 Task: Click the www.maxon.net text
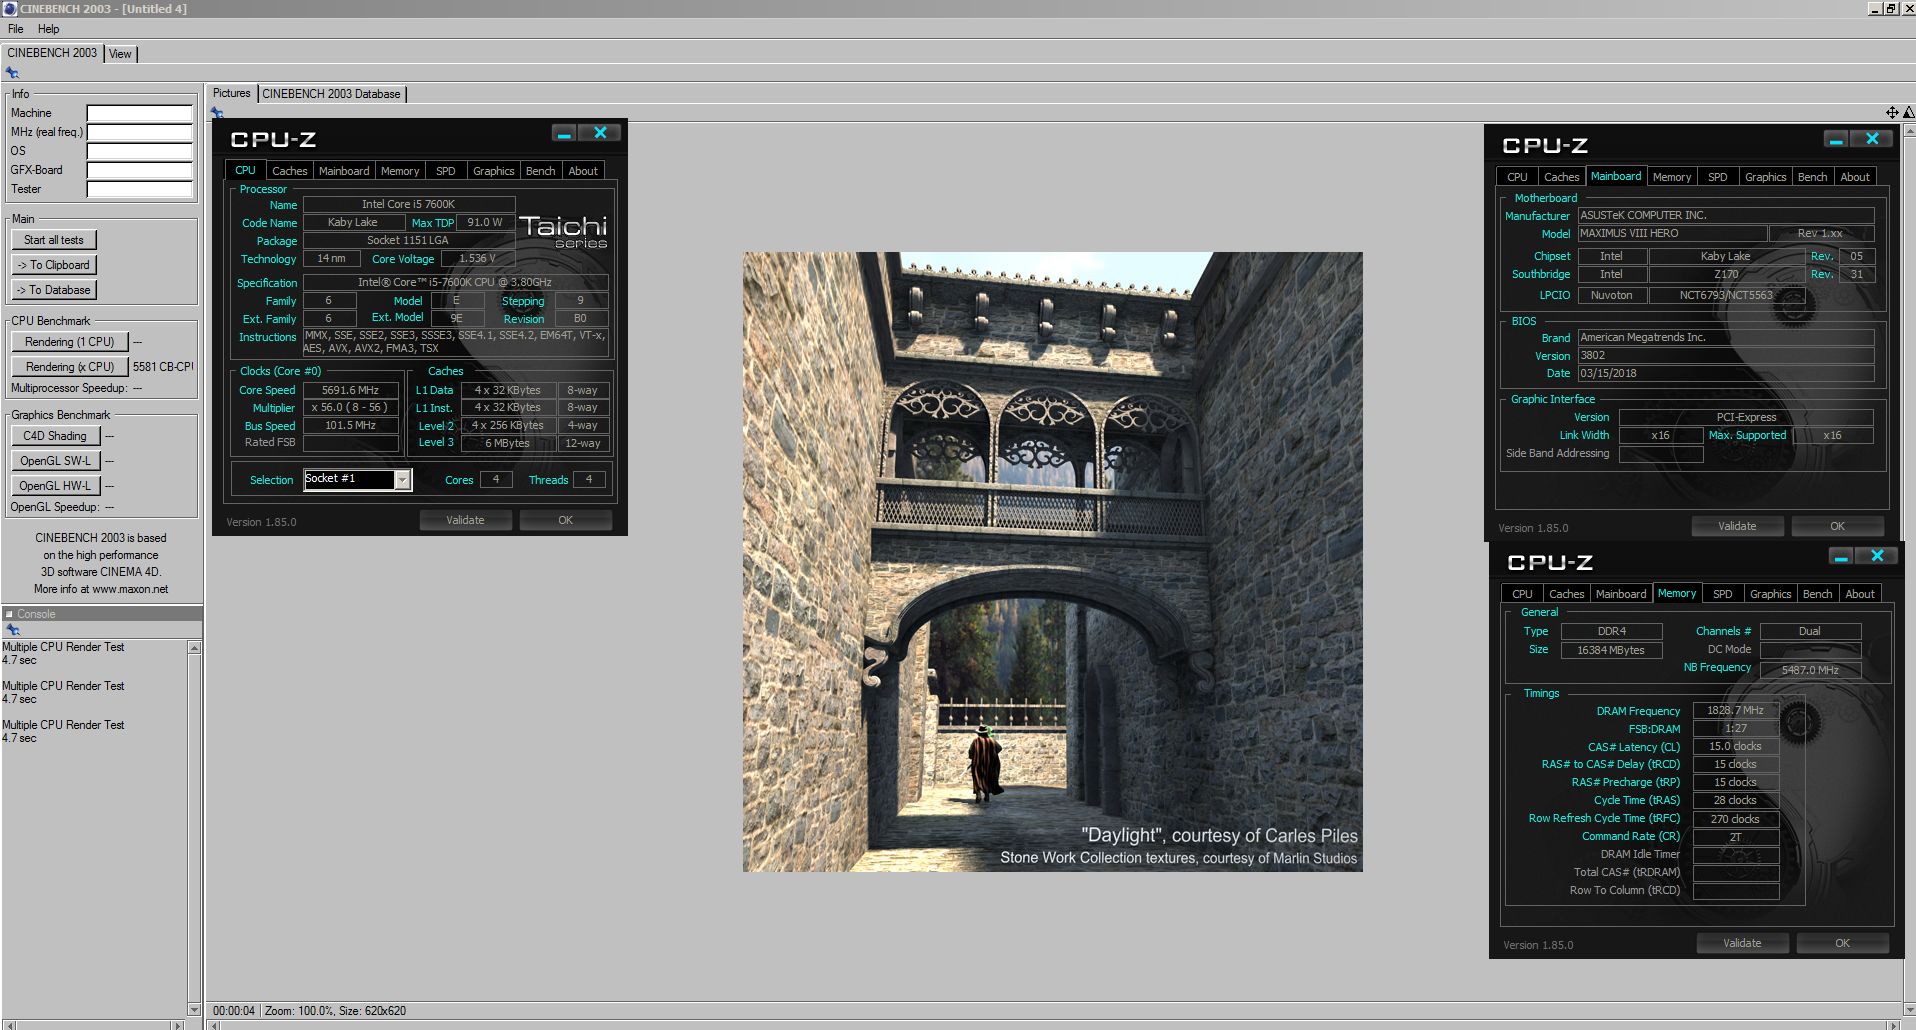[130, 589]
